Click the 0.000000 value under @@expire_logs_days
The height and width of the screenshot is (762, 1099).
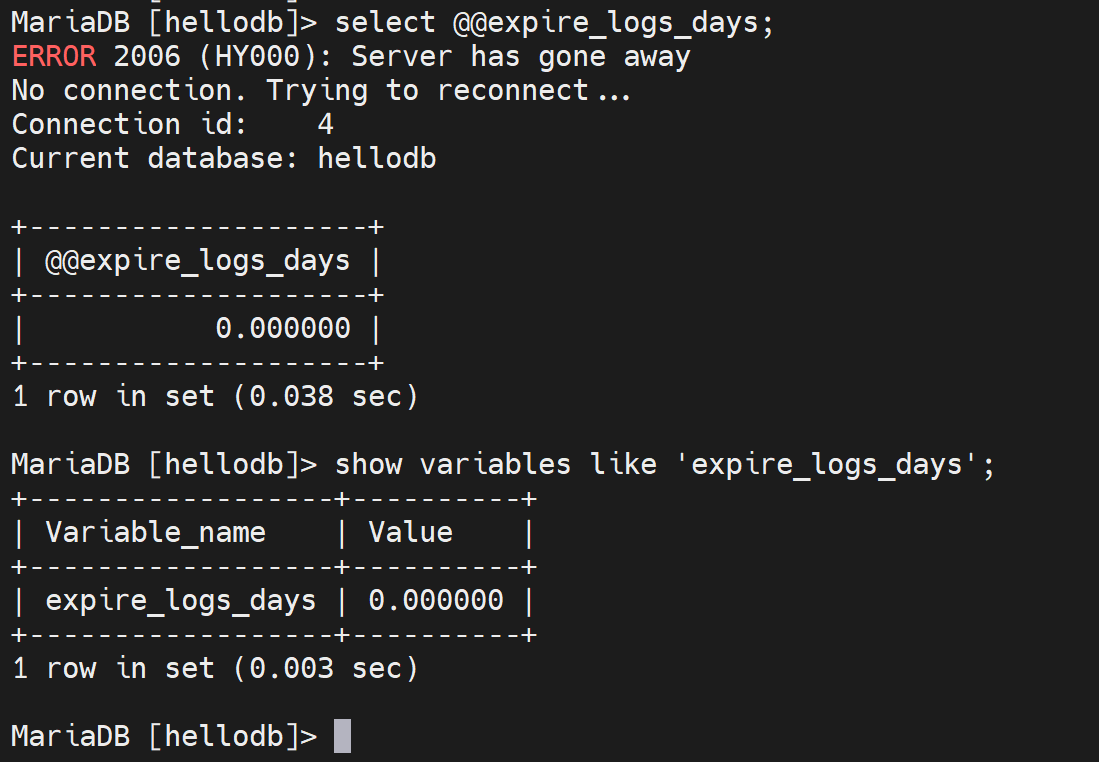(283, 328)
